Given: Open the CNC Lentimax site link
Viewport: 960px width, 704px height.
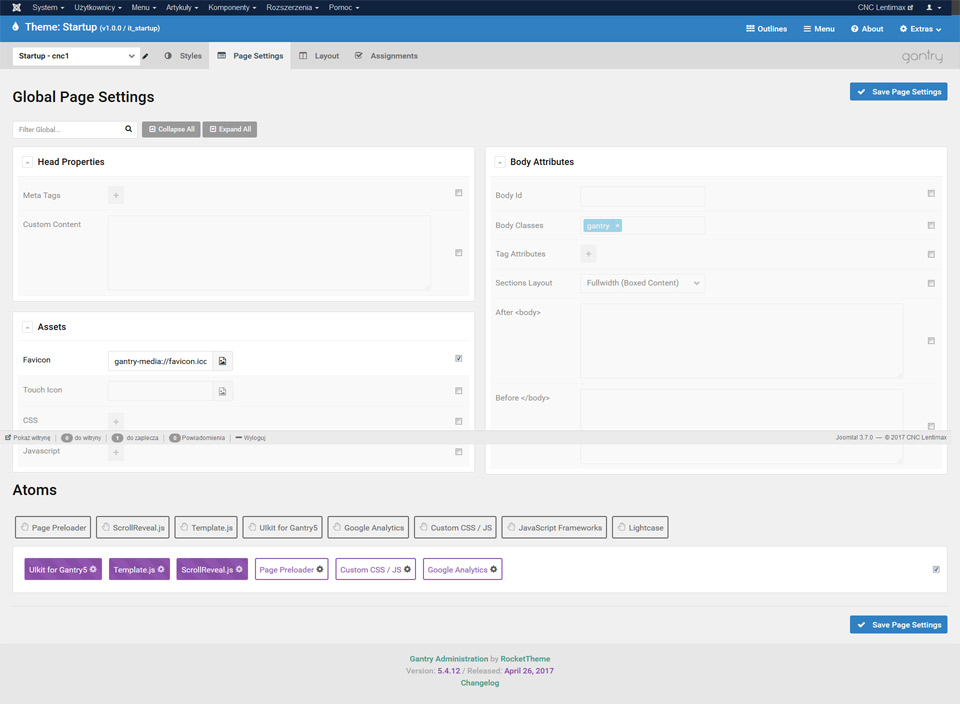Looking at the screenshot, I should pos(885,7).
